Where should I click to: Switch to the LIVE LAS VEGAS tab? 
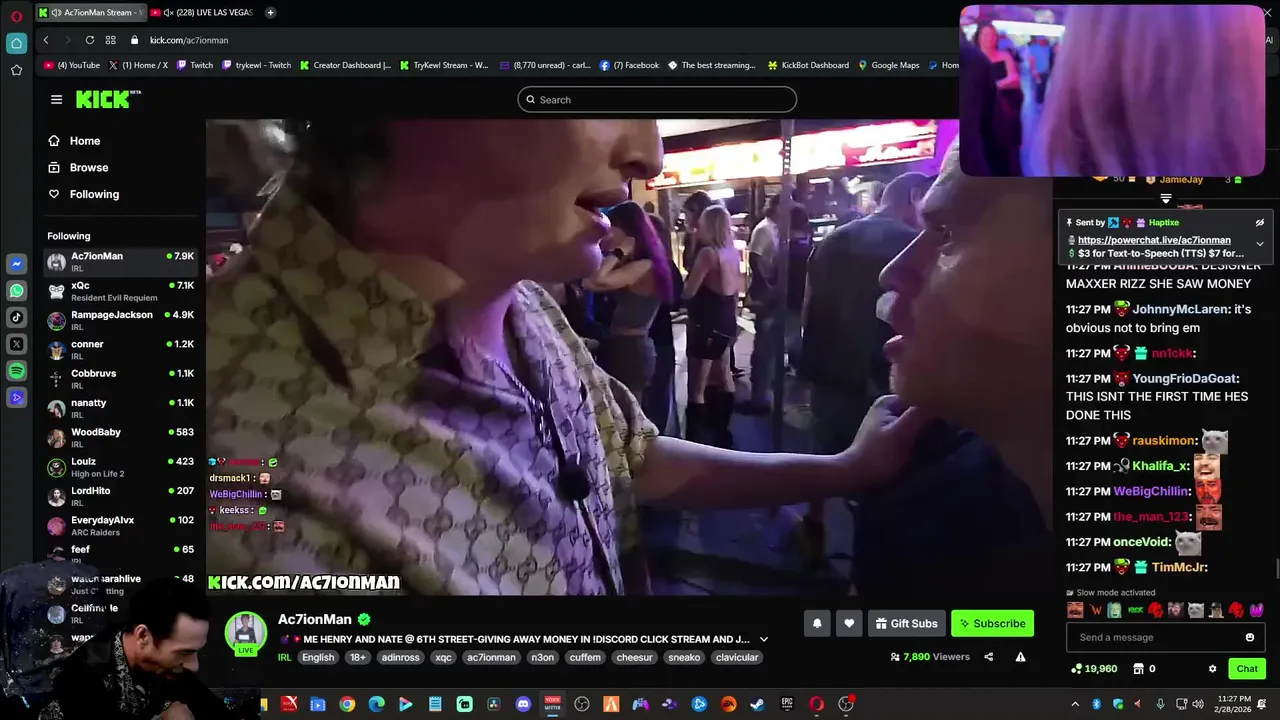pyautogui.click(x=204, y=12)
